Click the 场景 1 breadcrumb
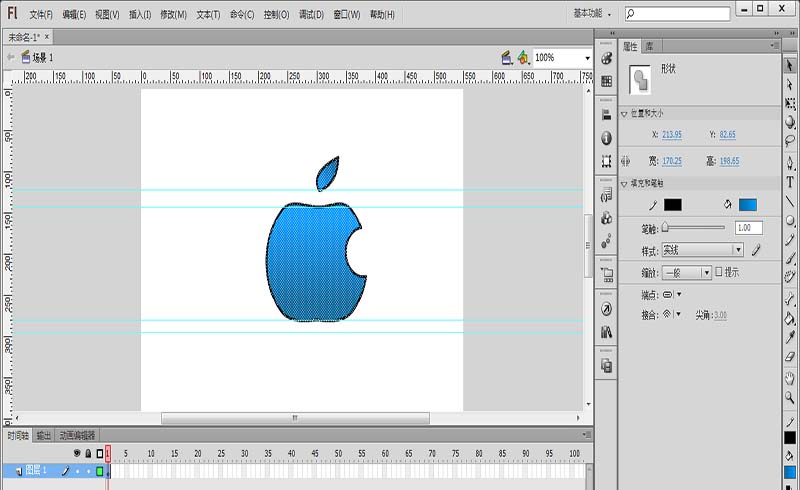The width and height of the screenshot is (800, 490). pos(43,58)
